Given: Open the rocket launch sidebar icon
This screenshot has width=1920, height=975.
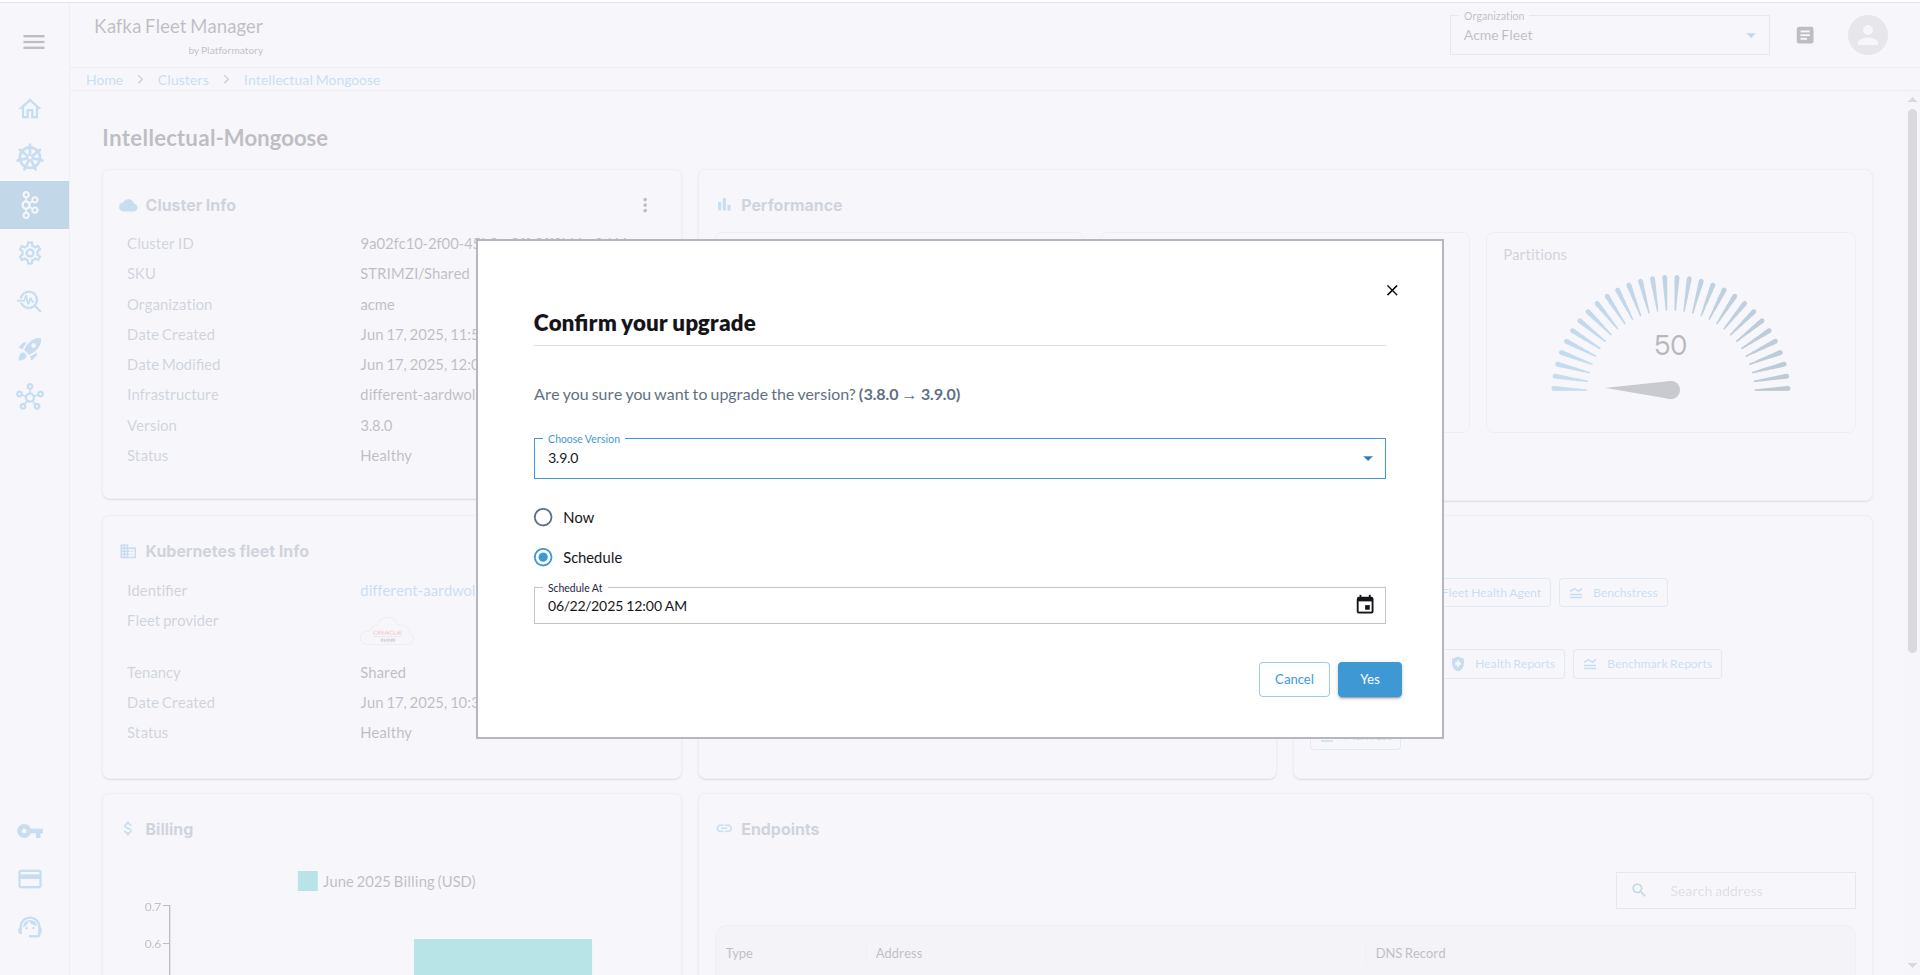Looking at the screenshot, I should pos(30,349).
